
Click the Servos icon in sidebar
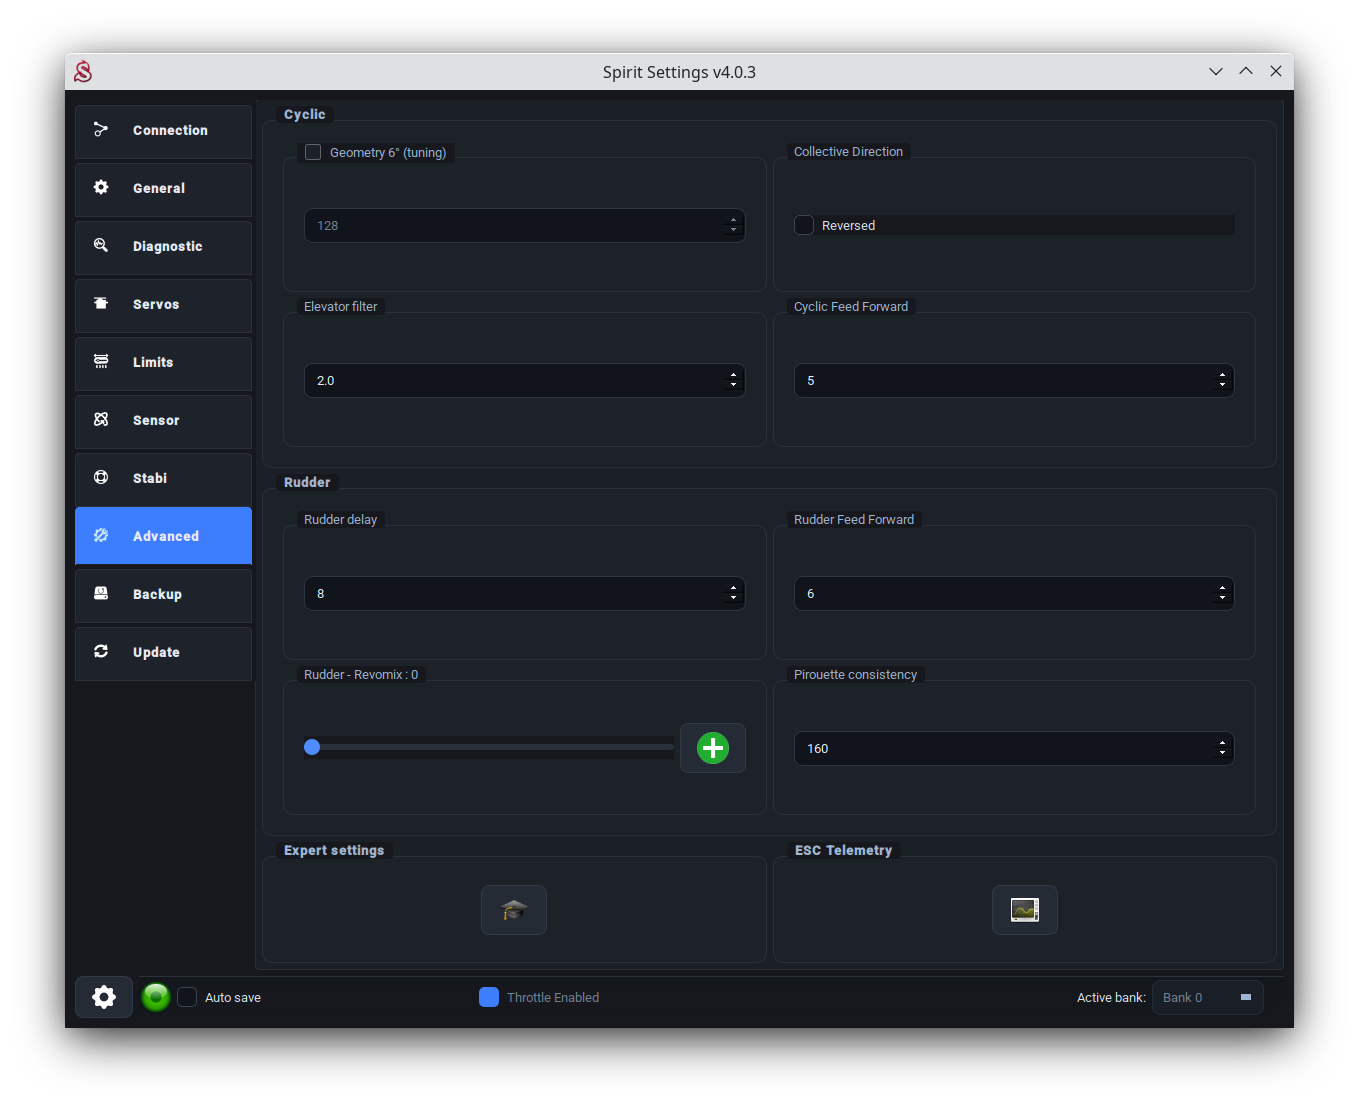click(x=101, y=304)
